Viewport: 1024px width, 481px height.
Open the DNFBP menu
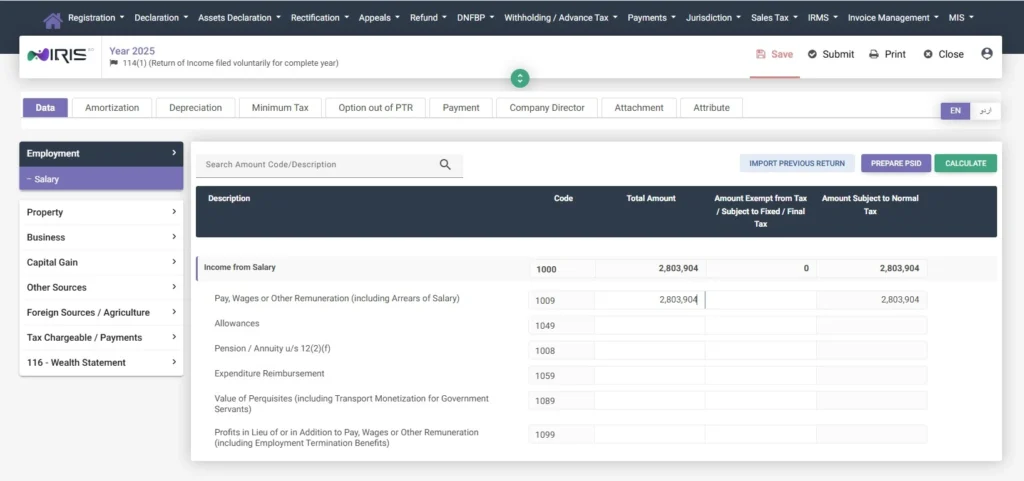coord(475,18)
